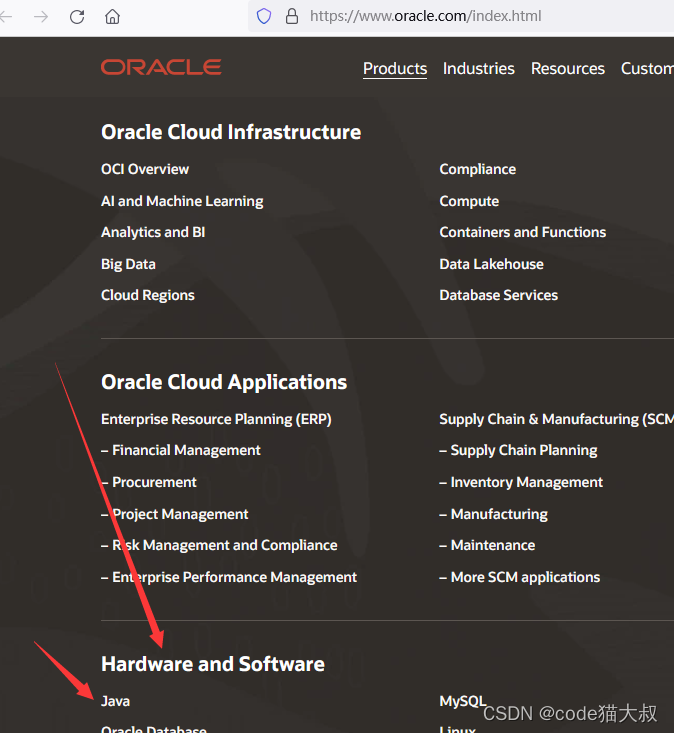Click the Oracle Cloud Applications heading
The image size is (674, 733).
point(224,382)
